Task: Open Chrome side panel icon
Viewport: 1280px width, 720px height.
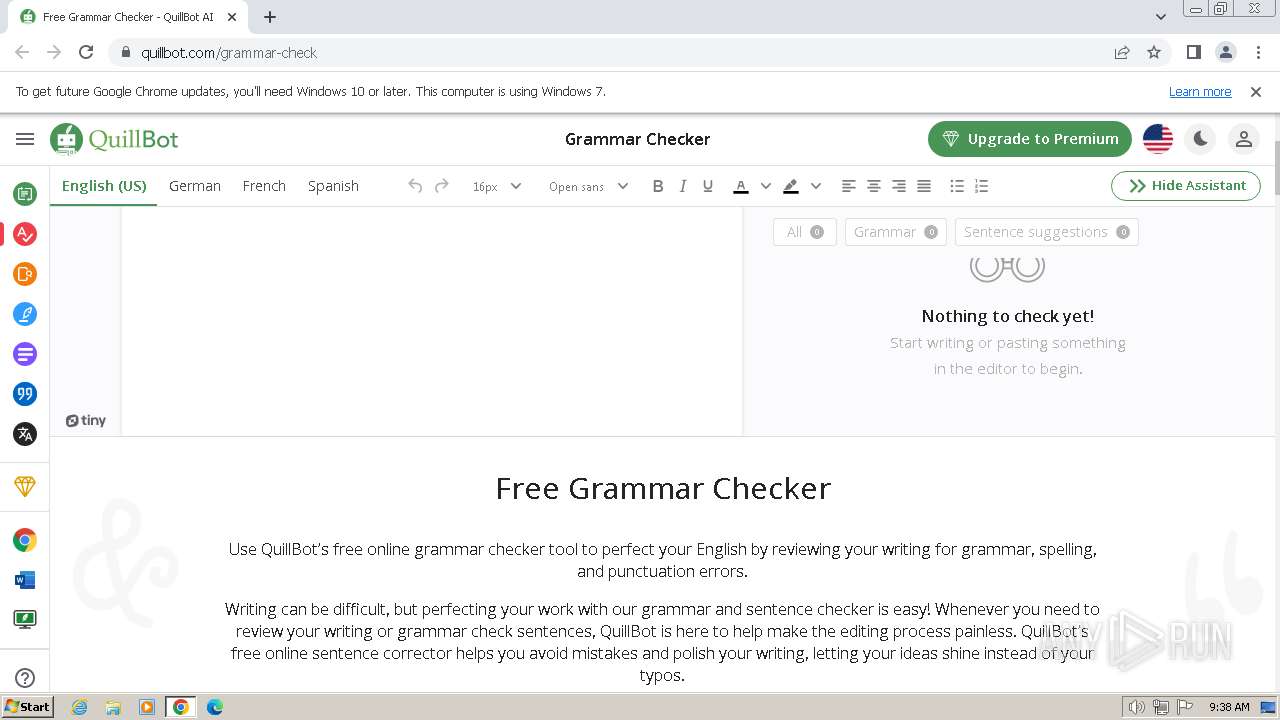Action: tap(1194, 53)
